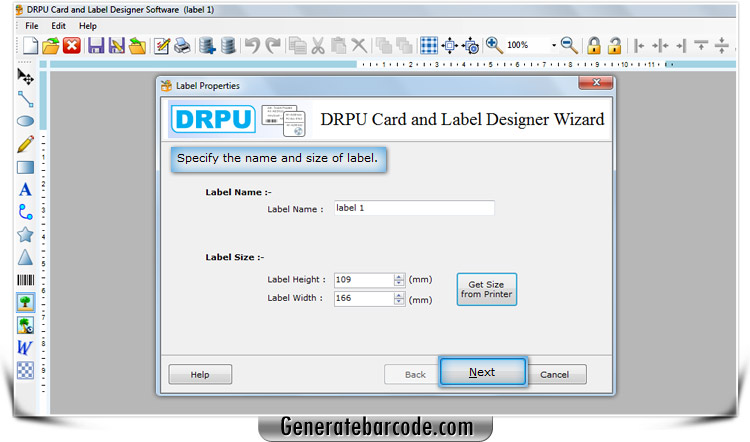Lock objects using the closed padlock icon
Viewport: 750px width, 442px height.
point(594,45)
